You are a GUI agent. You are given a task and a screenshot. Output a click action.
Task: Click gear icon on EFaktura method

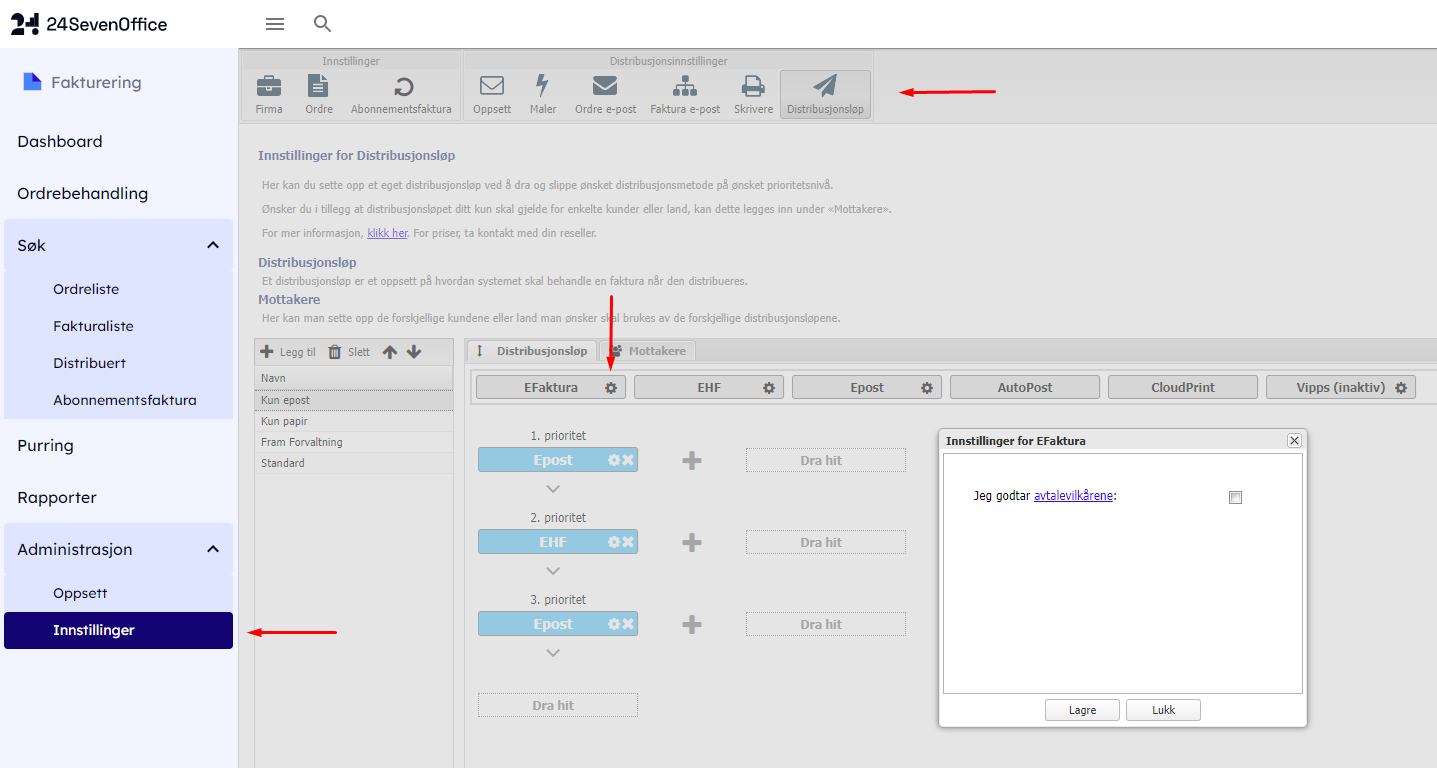point(611,388)
